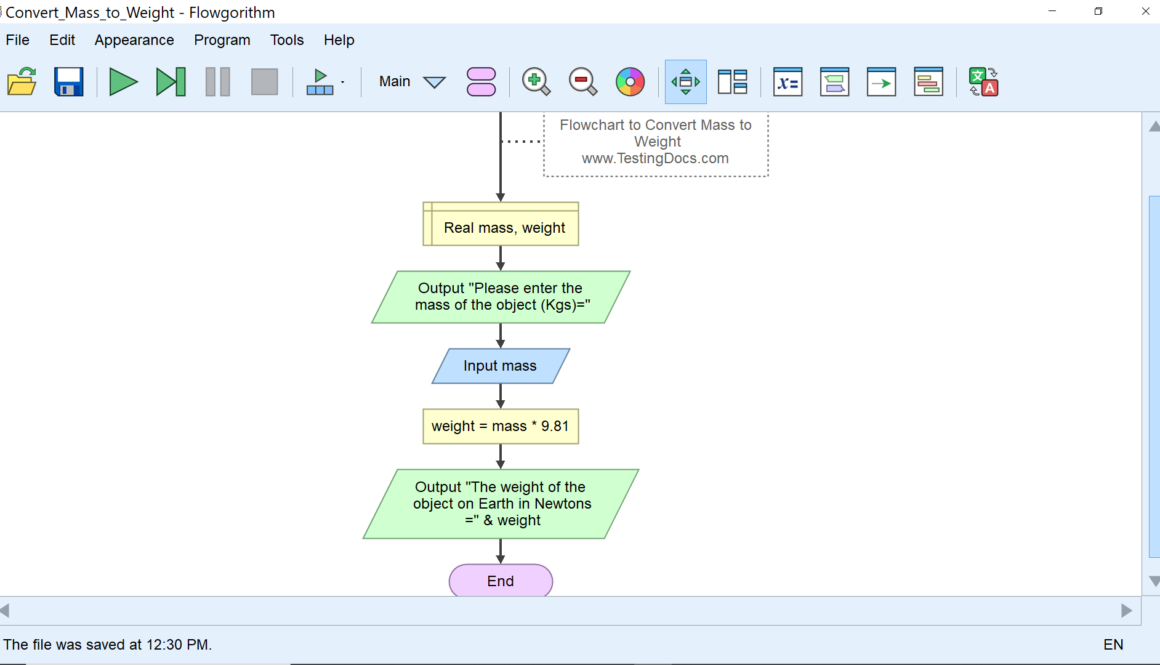Save the flowchart with the floppy disk icon
This screenshot has width=1160, height=665.
pos(69,82)
